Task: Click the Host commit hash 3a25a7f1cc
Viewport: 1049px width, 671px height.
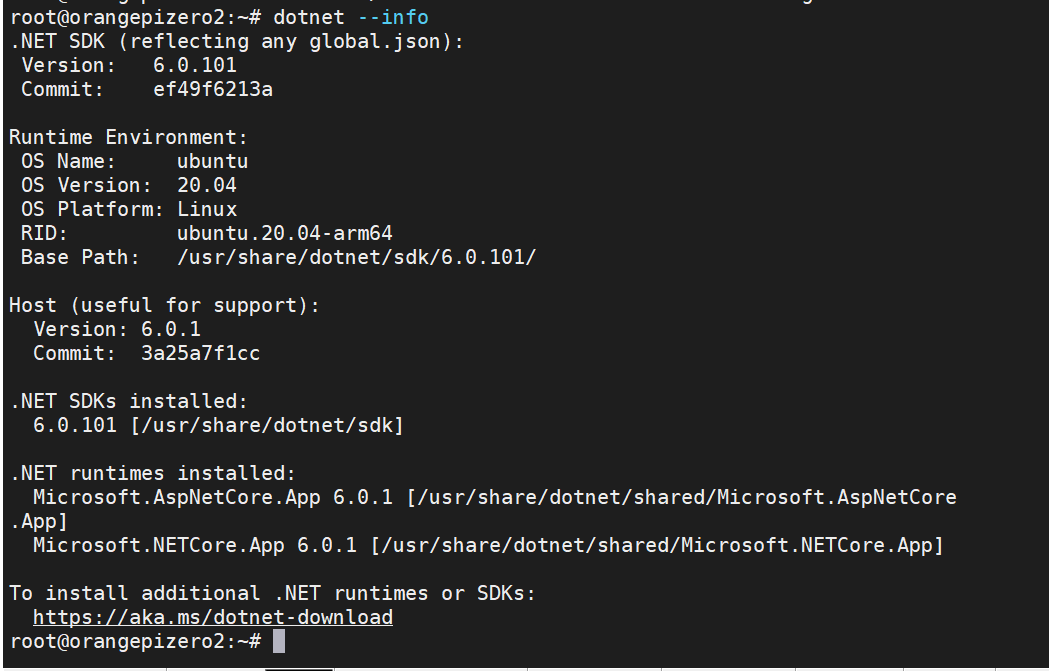Action: pos(201,353)
